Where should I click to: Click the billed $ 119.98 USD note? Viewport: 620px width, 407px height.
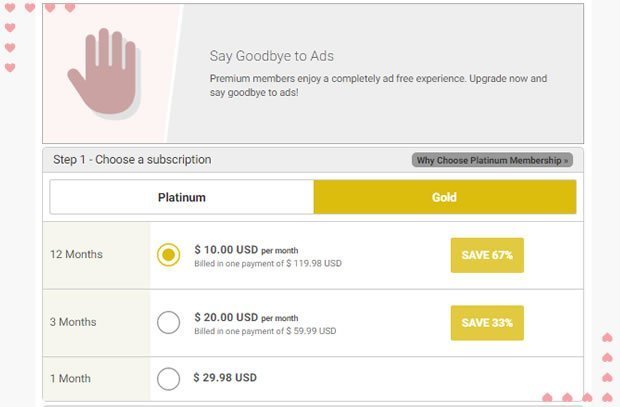(x=268, y=263)
